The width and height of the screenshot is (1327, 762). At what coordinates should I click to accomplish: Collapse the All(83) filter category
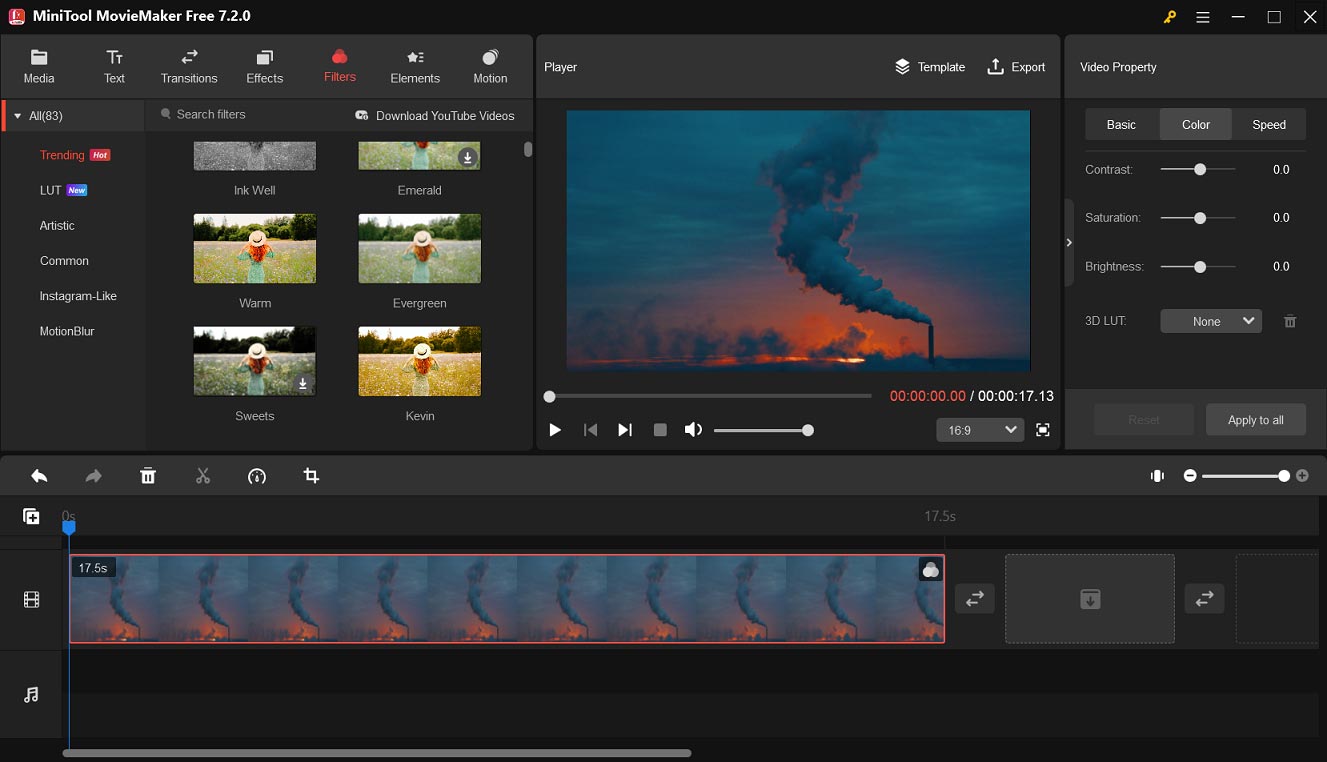pos(17,116)
